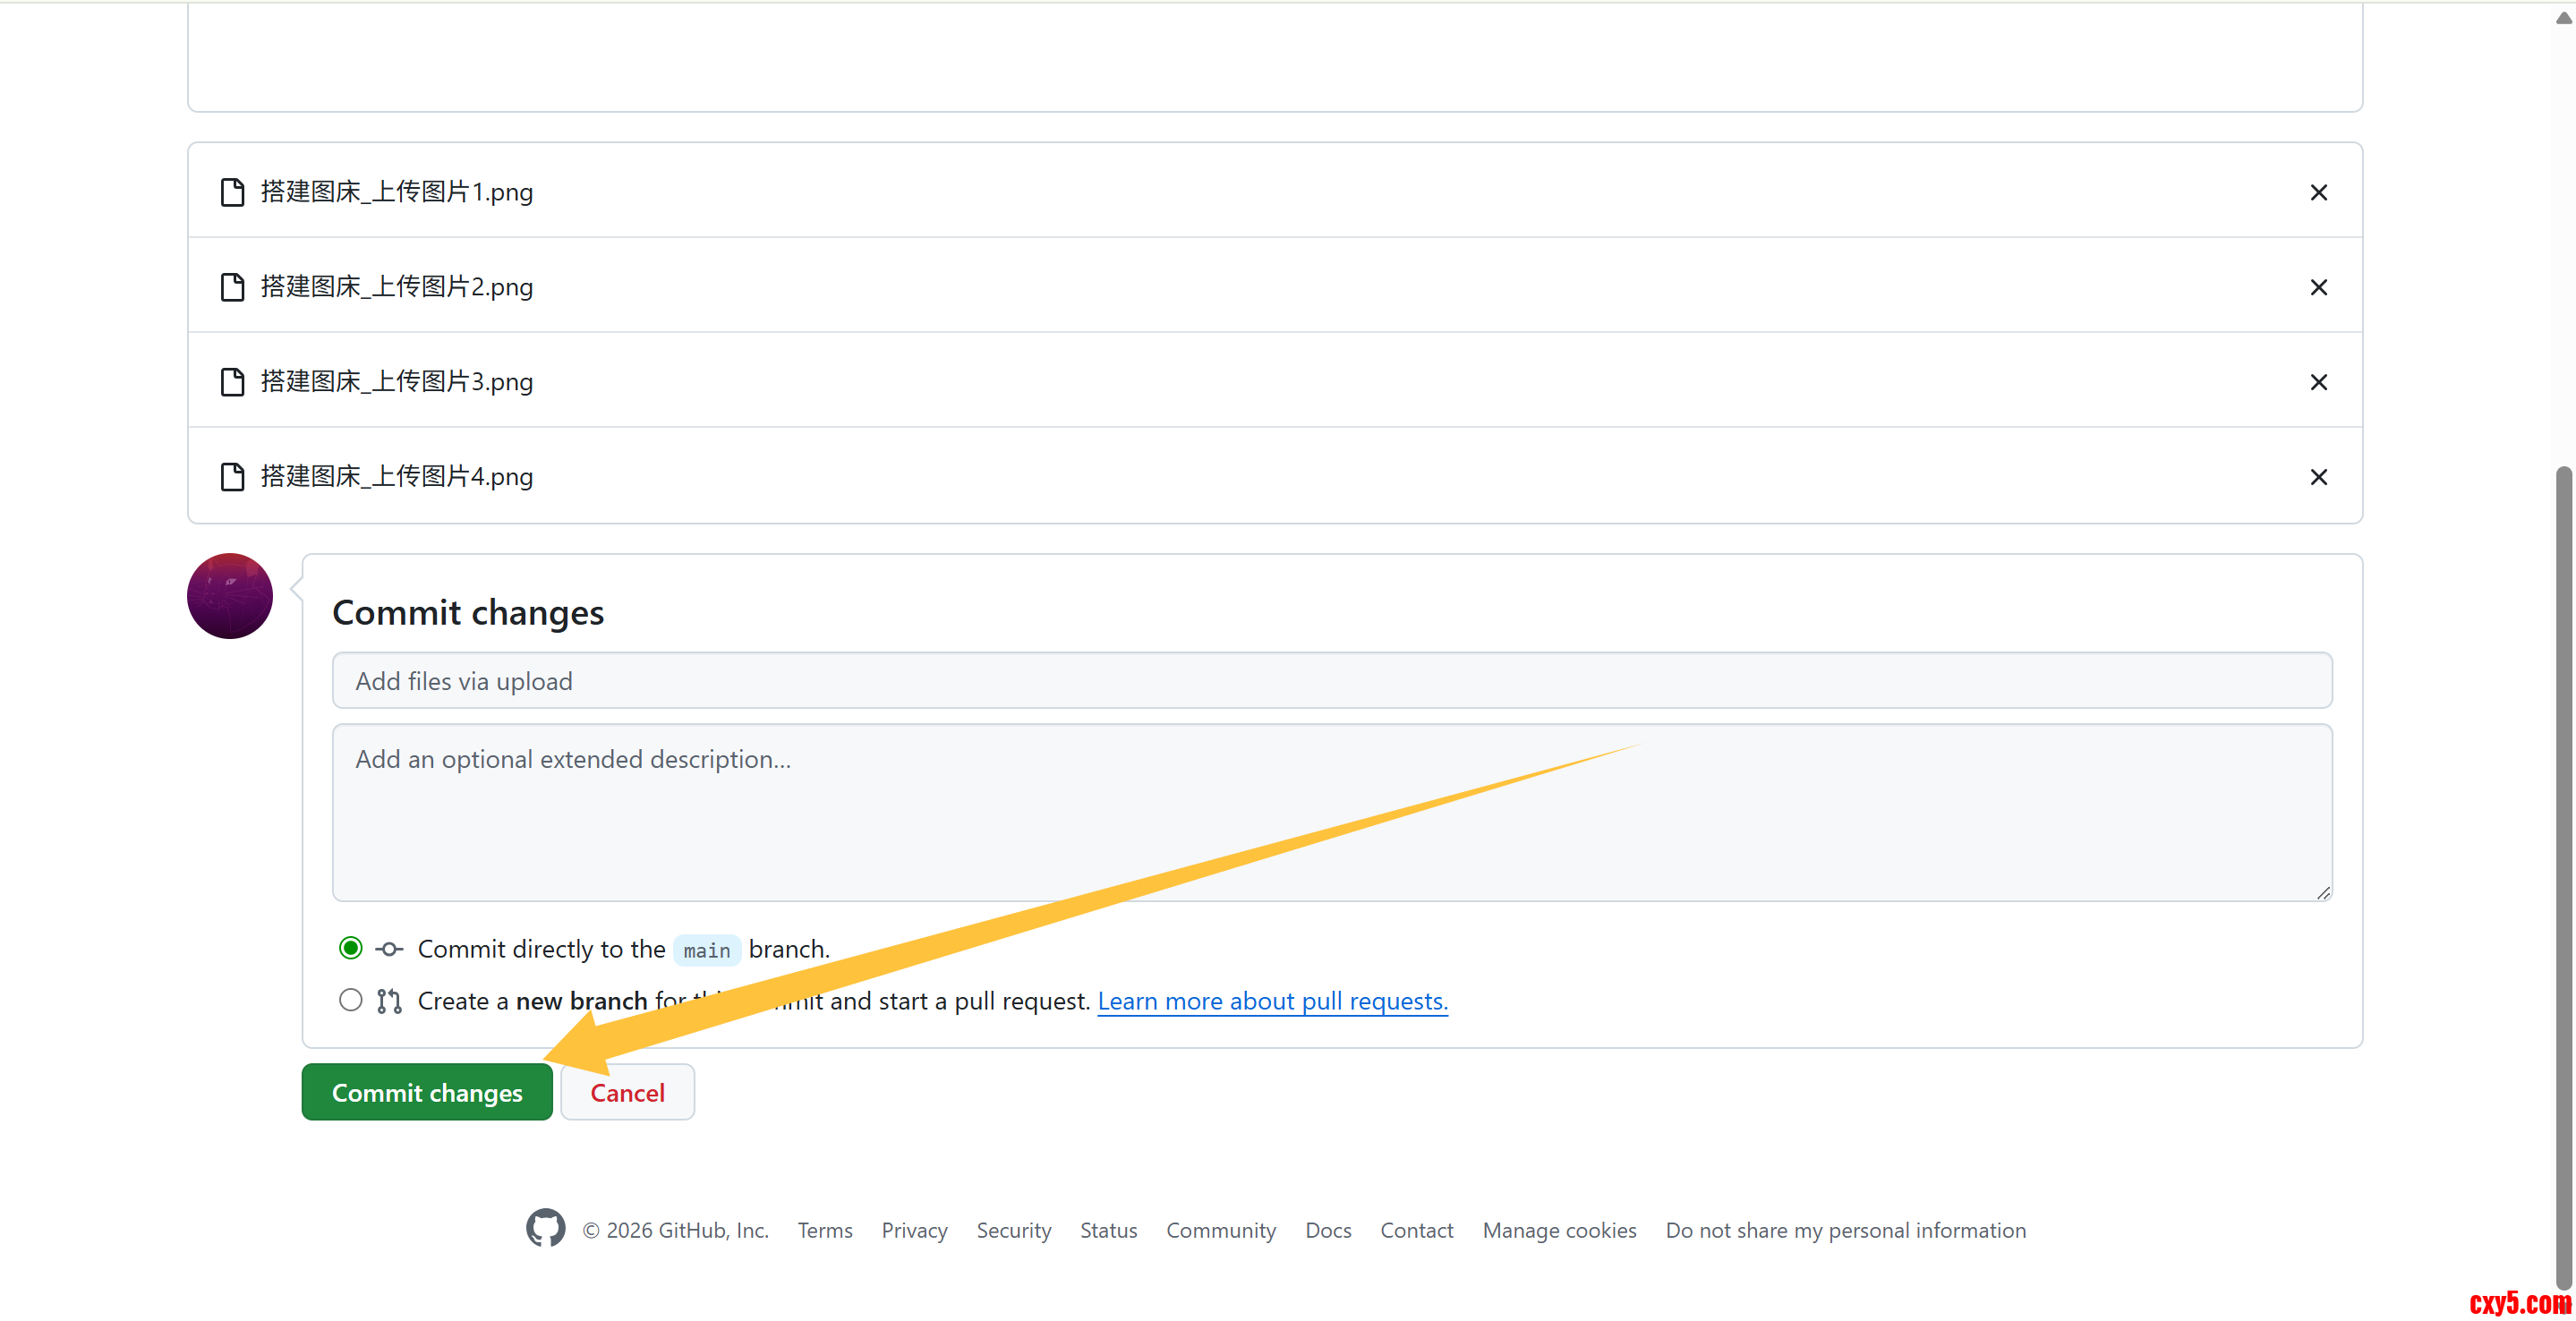Click file icon beside 搭建图床_上传图片4.png
The height and width of the screenshot is (1321, 2576).
click(x=232, y=477)
